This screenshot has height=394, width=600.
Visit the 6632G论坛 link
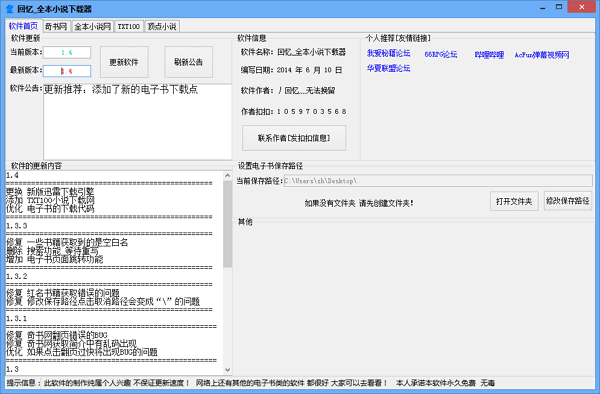click(441, 54)
